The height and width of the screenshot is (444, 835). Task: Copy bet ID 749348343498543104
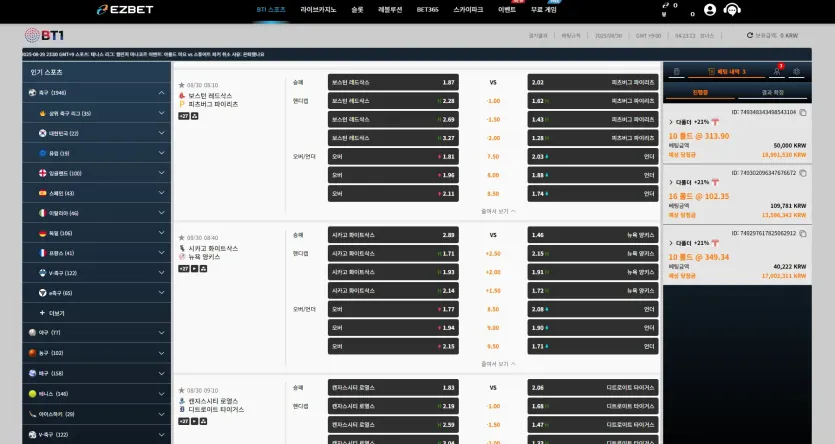click(x=803, y=112)
